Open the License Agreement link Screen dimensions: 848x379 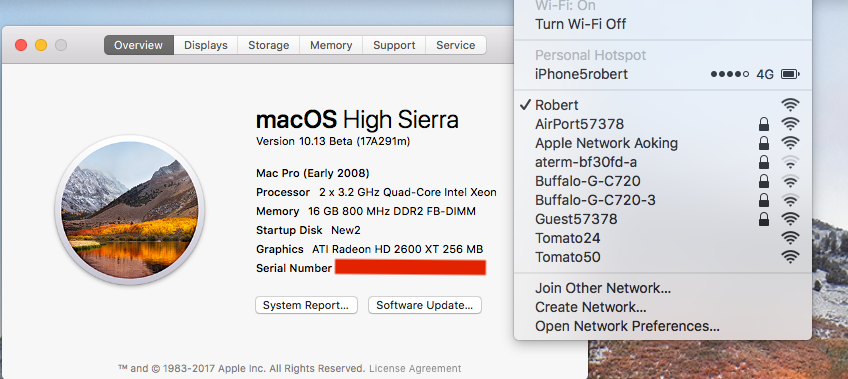point(415,369)
